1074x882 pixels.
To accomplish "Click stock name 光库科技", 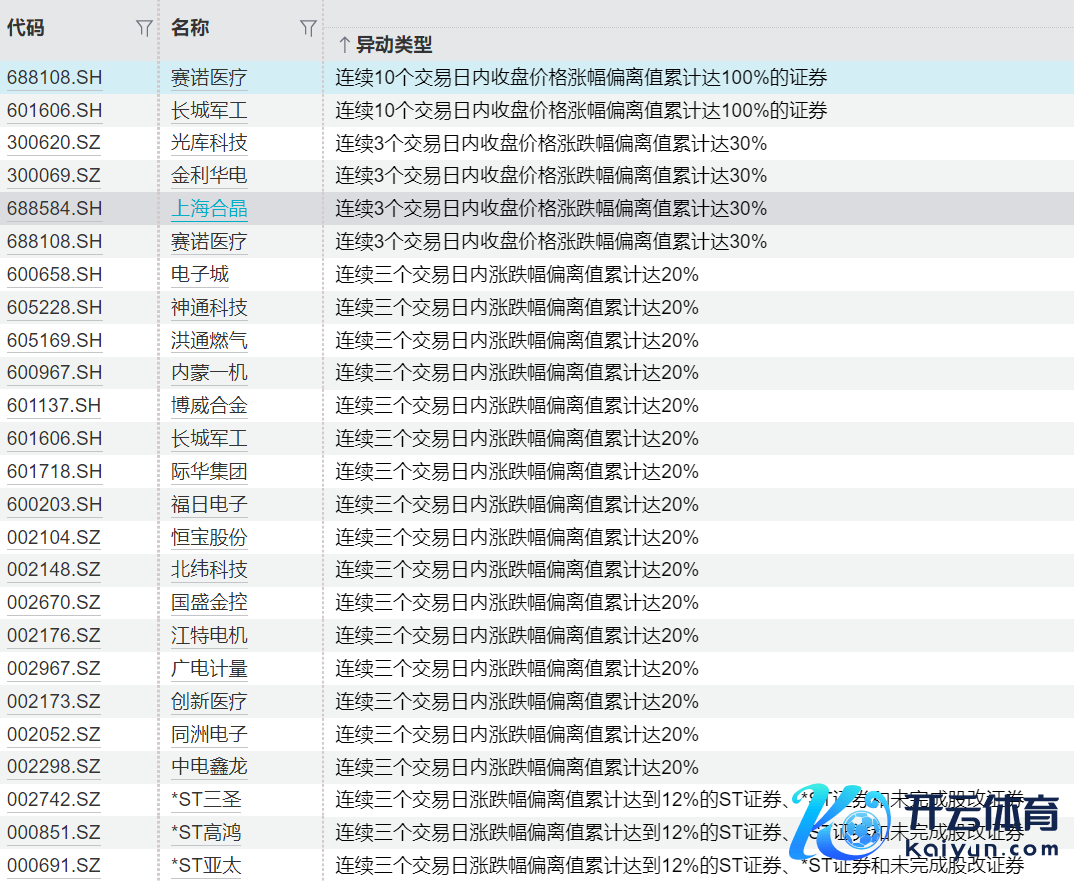I will pos(209,143).
